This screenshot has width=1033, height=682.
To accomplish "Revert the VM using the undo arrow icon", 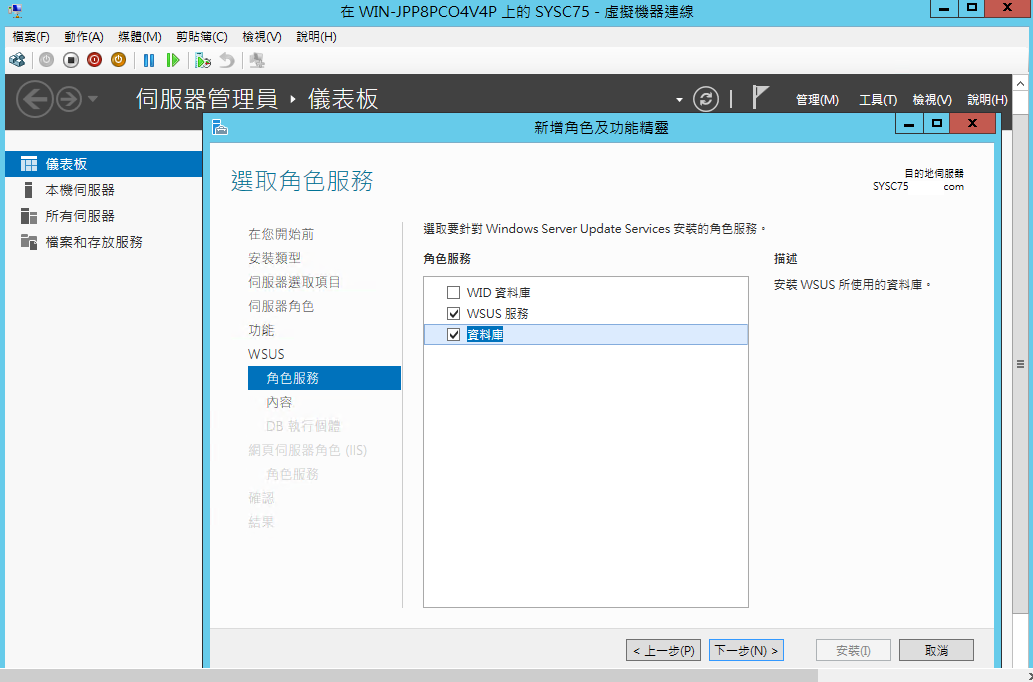I will [x=227, y=61].
